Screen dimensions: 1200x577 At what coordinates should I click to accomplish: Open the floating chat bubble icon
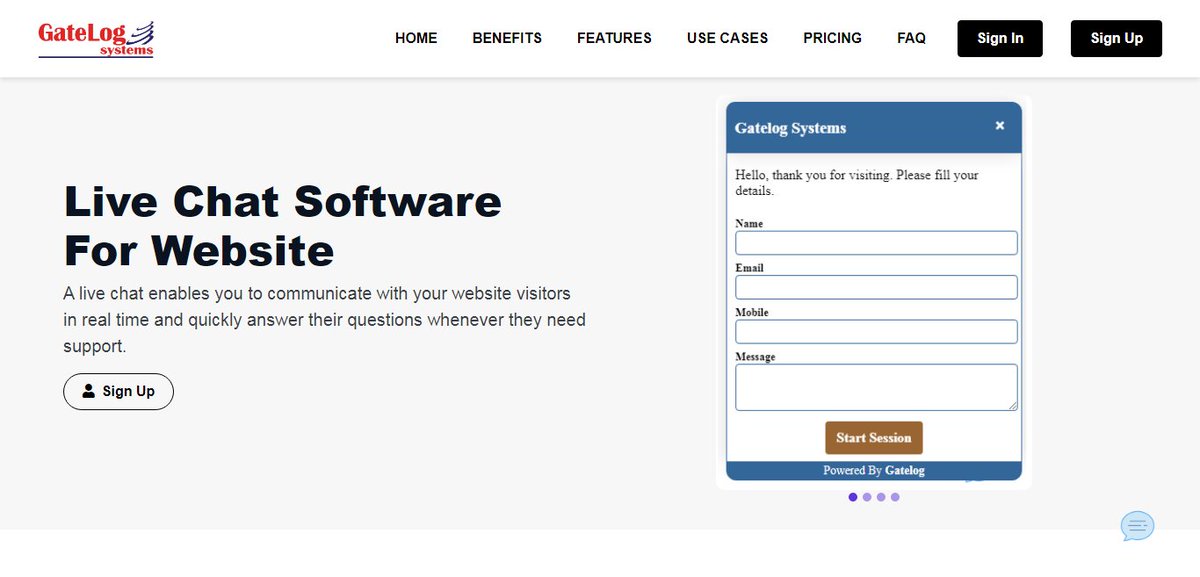(x=1136, y=525)
